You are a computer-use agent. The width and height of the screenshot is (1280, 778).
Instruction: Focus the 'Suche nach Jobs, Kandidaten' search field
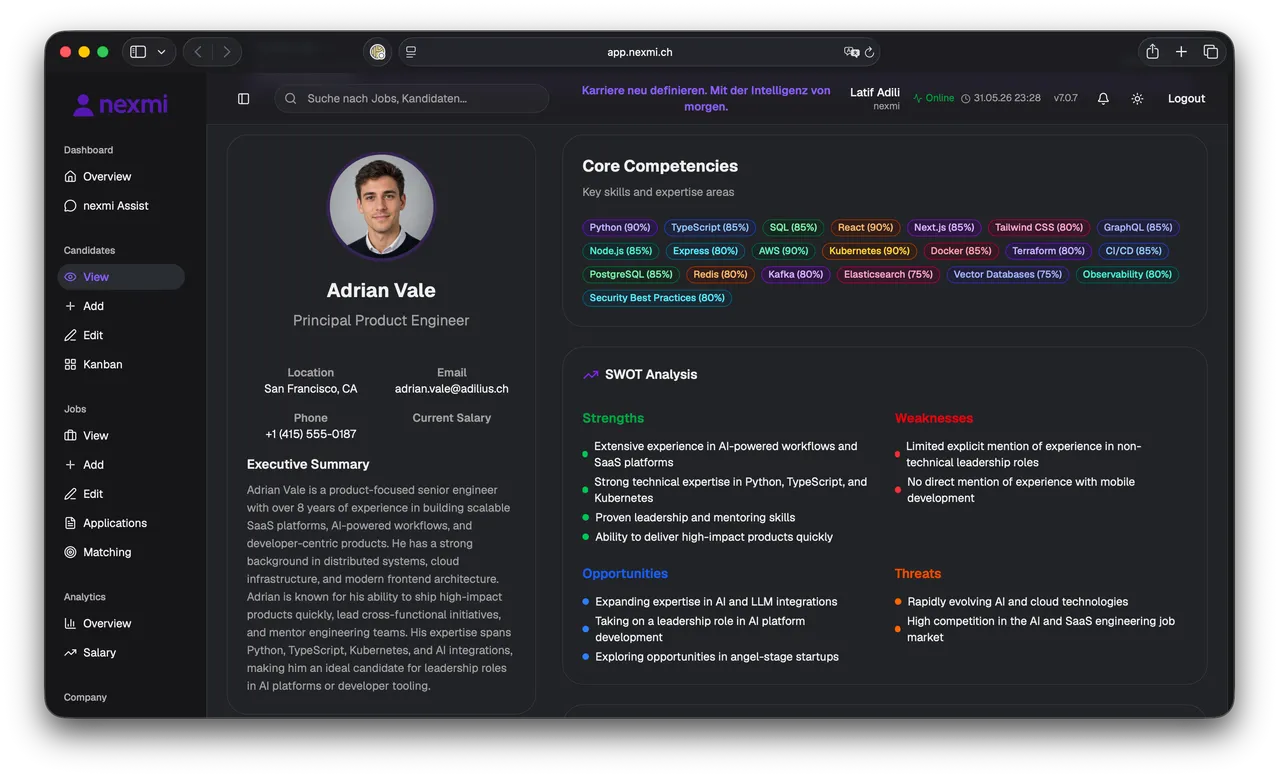pos(412,99)
